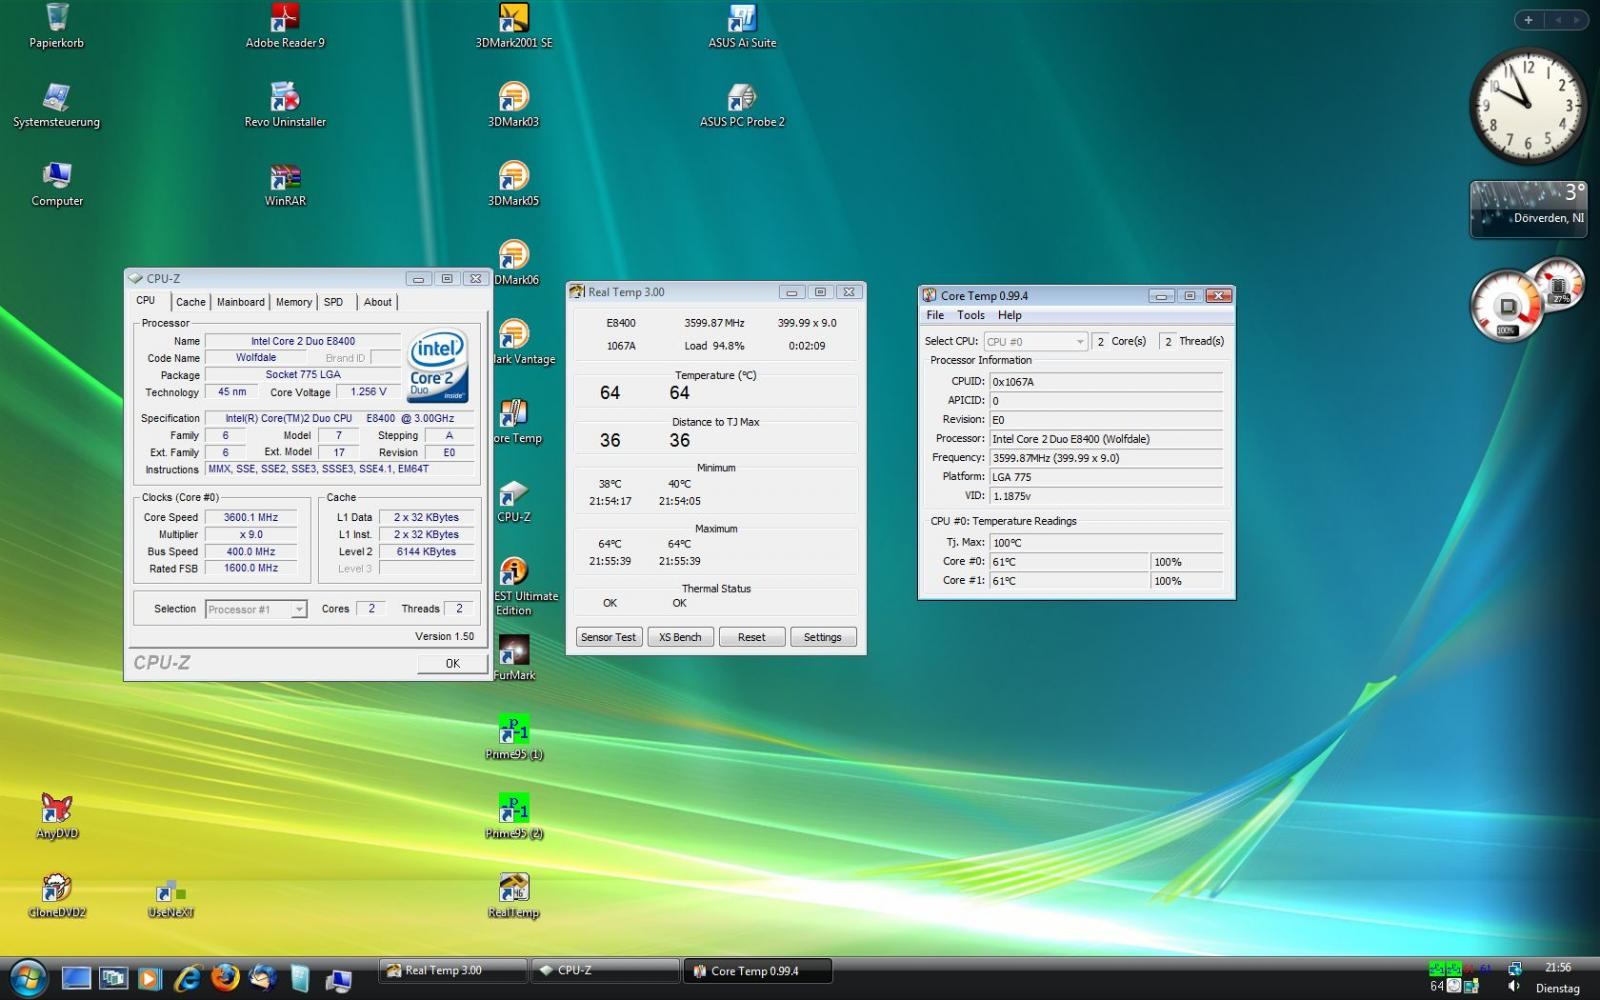This screenshot has height=1000, width=1600.
Task: Open the CloneDVD2 desktop icon
Action: pyautogui.click(x=57, y=895)
